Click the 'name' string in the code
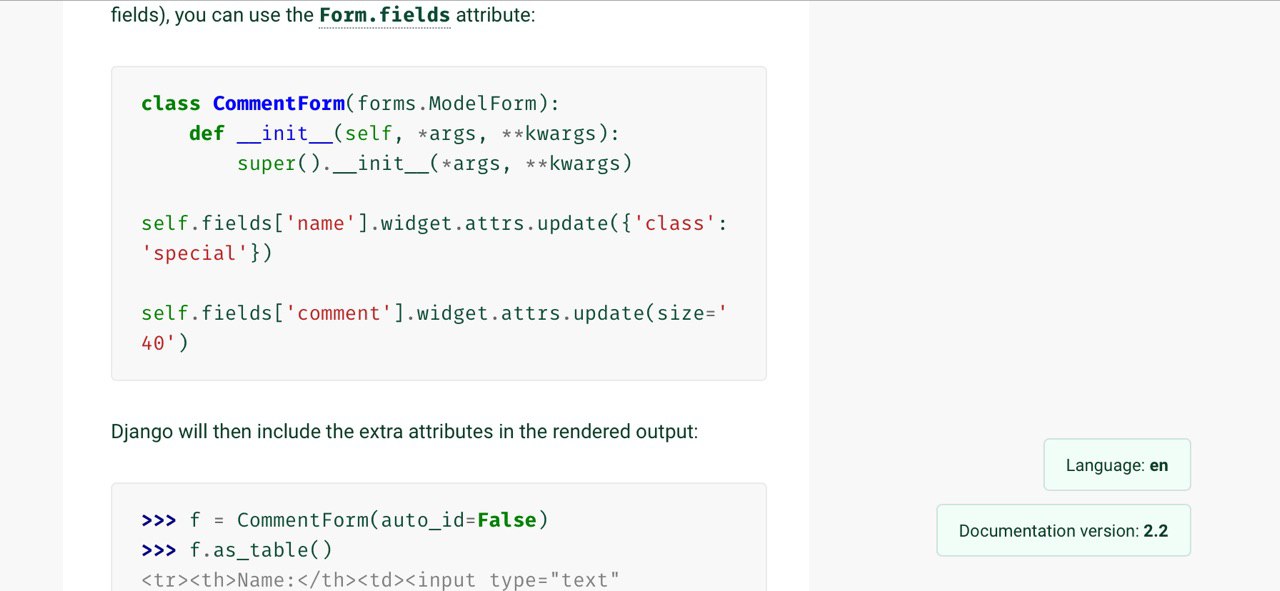The image size is (1280, 591). point(321,224)
